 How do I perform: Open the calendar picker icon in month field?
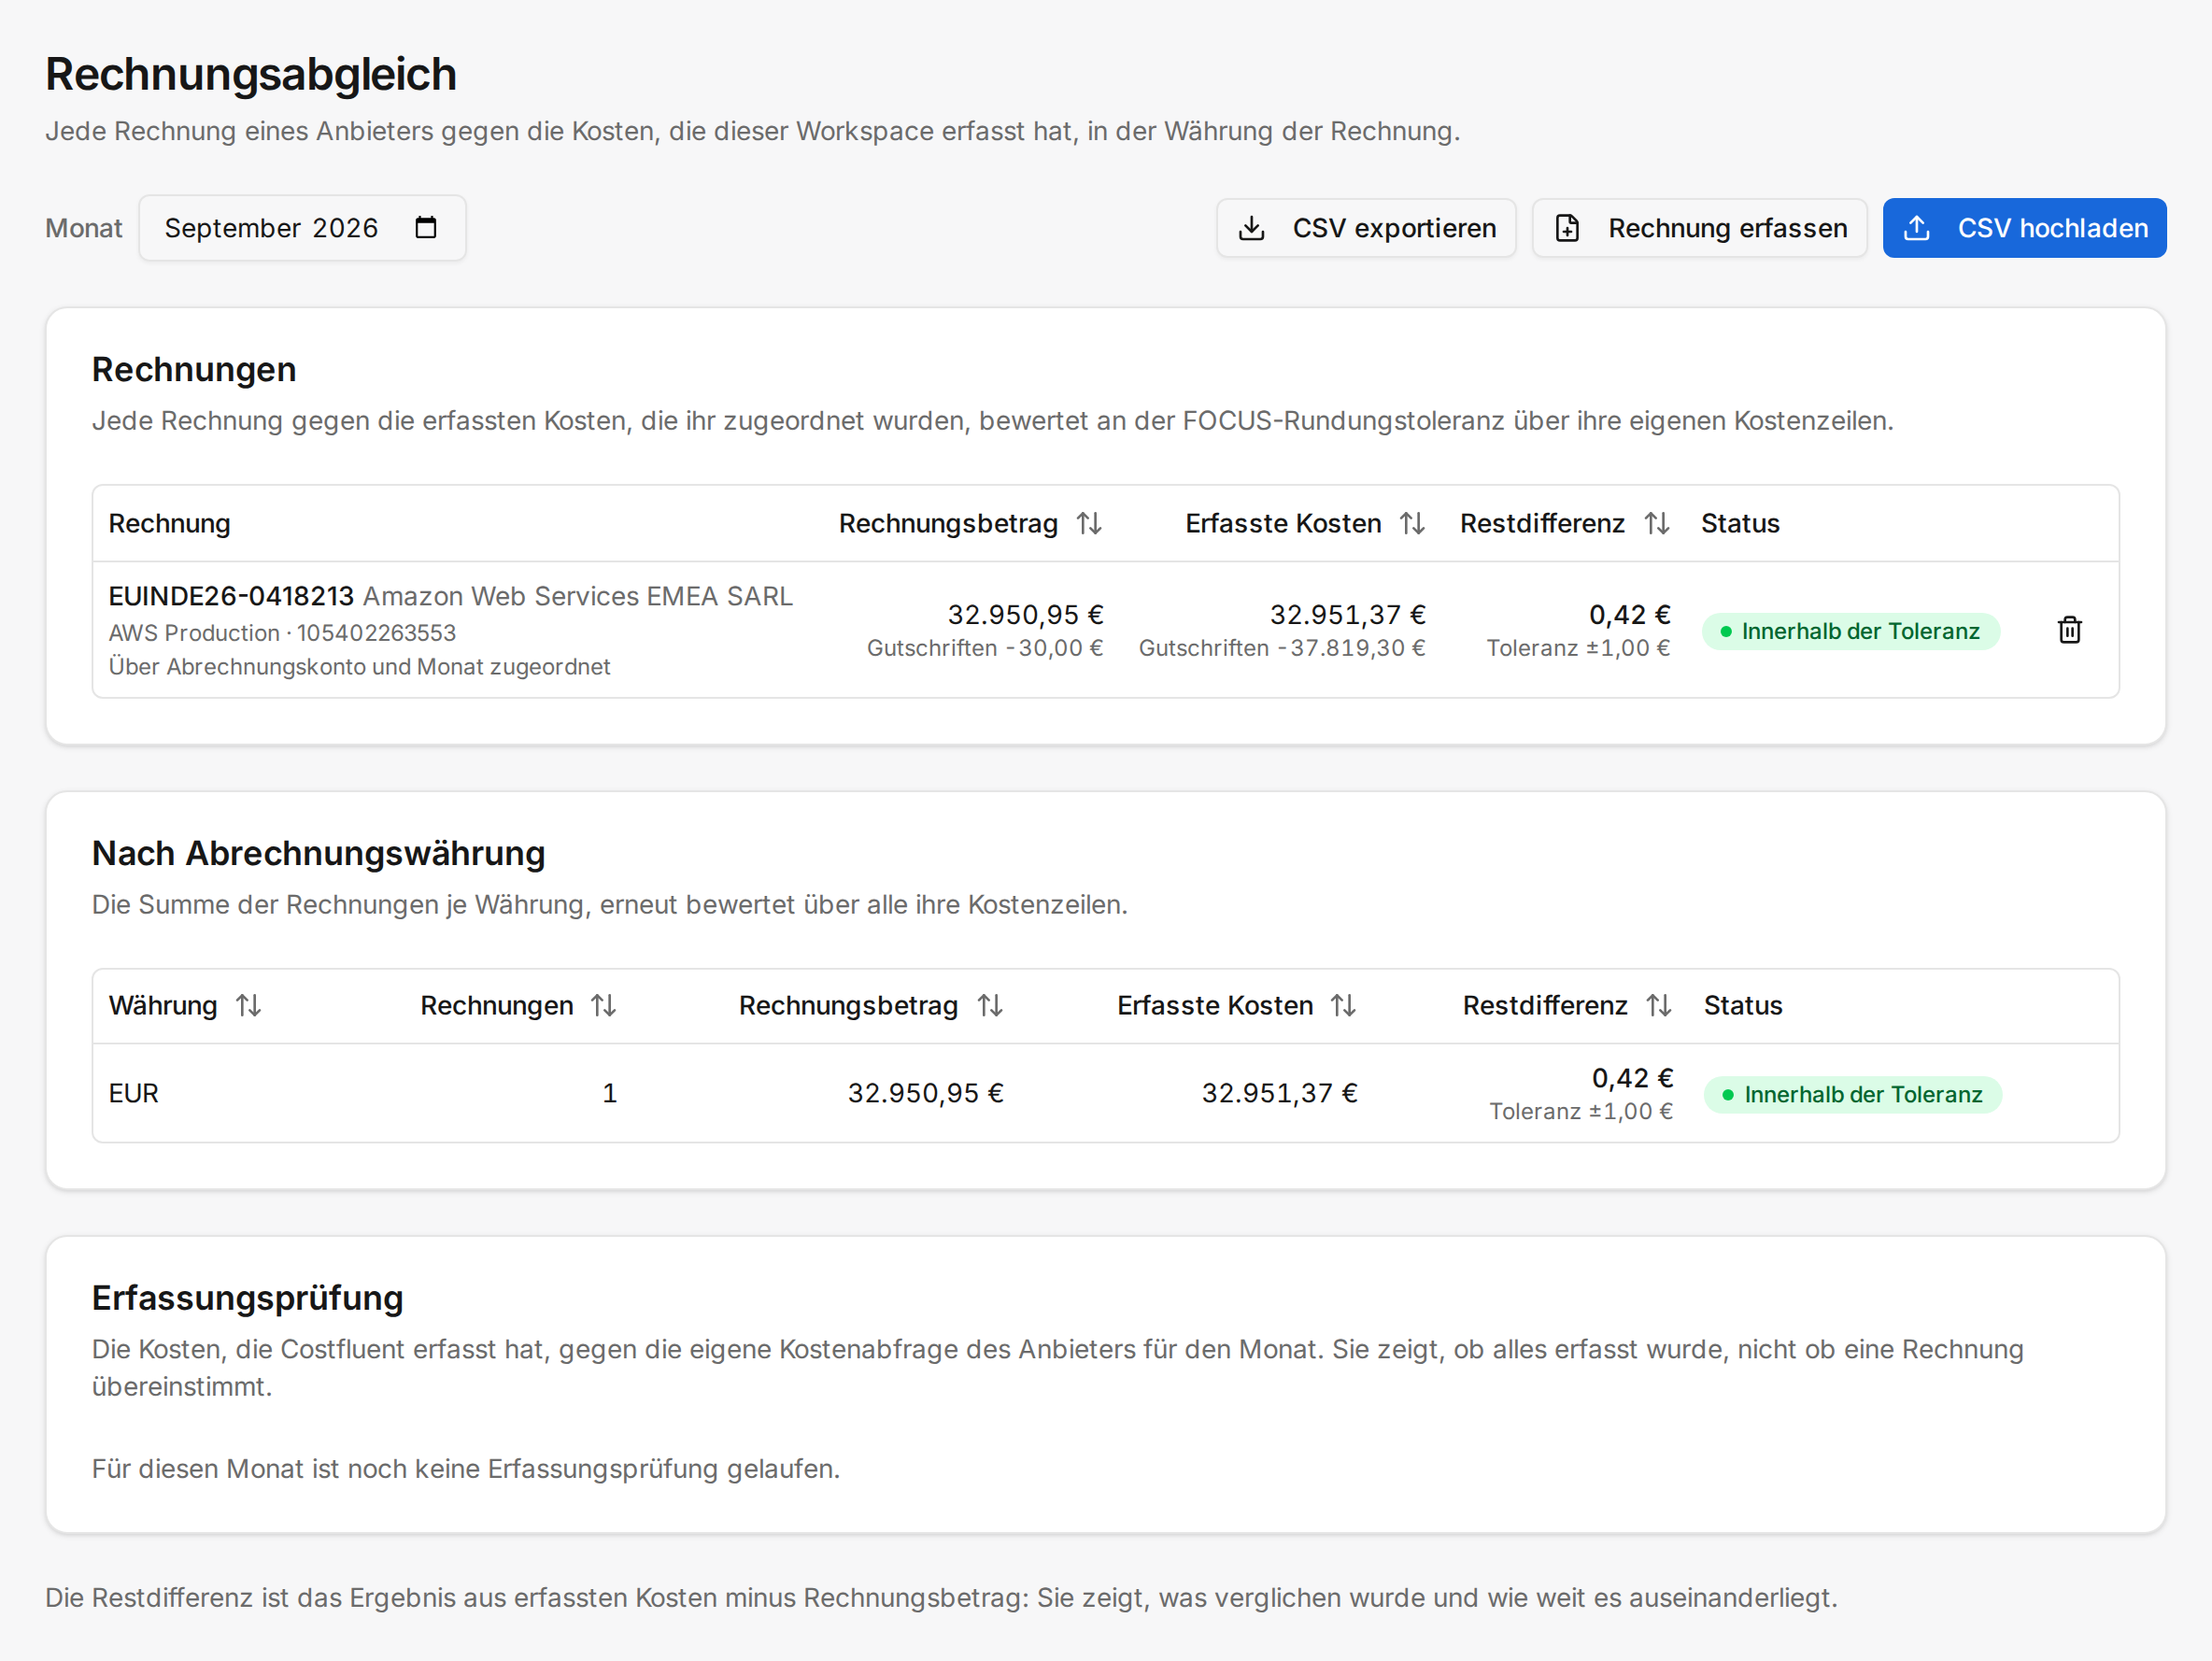click(426, 228)
